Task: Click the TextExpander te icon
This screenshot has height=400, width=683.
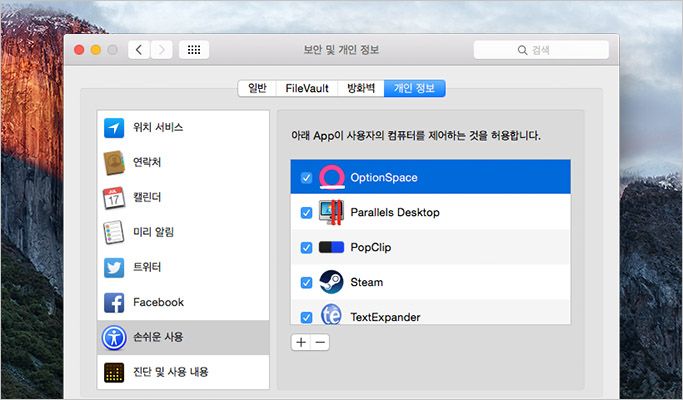Action: click(331, 314)
